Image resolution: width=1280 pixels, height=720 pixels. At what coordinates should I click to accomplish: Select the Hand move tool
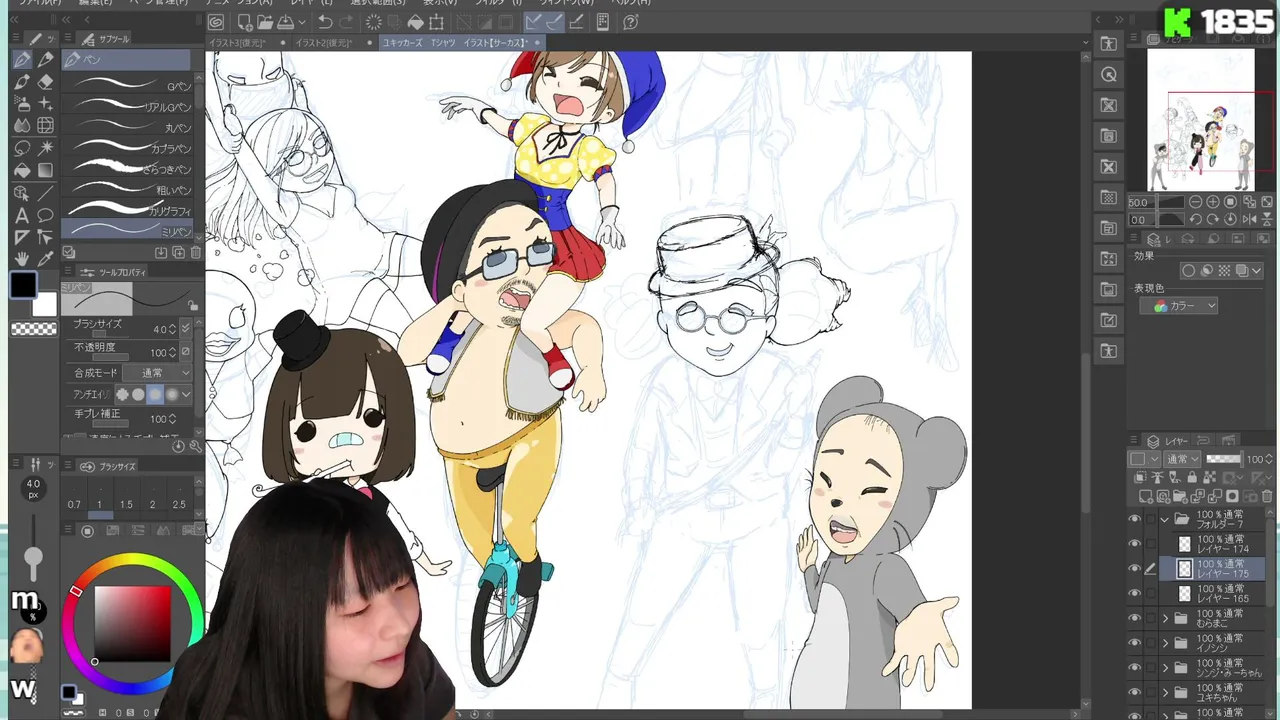pos(22,259)
